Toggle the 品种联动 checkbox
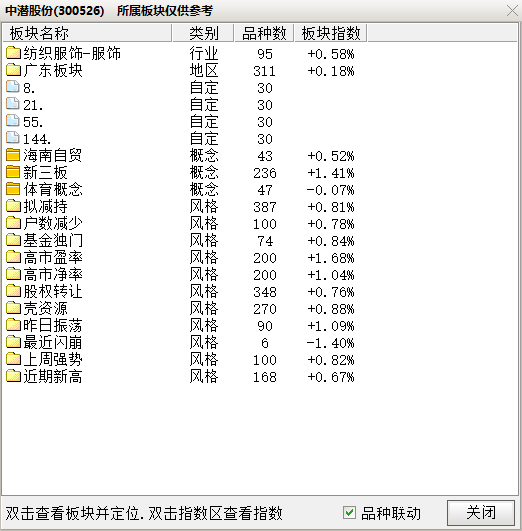This screenshot has height=531, width=522. tap(349, 513)
